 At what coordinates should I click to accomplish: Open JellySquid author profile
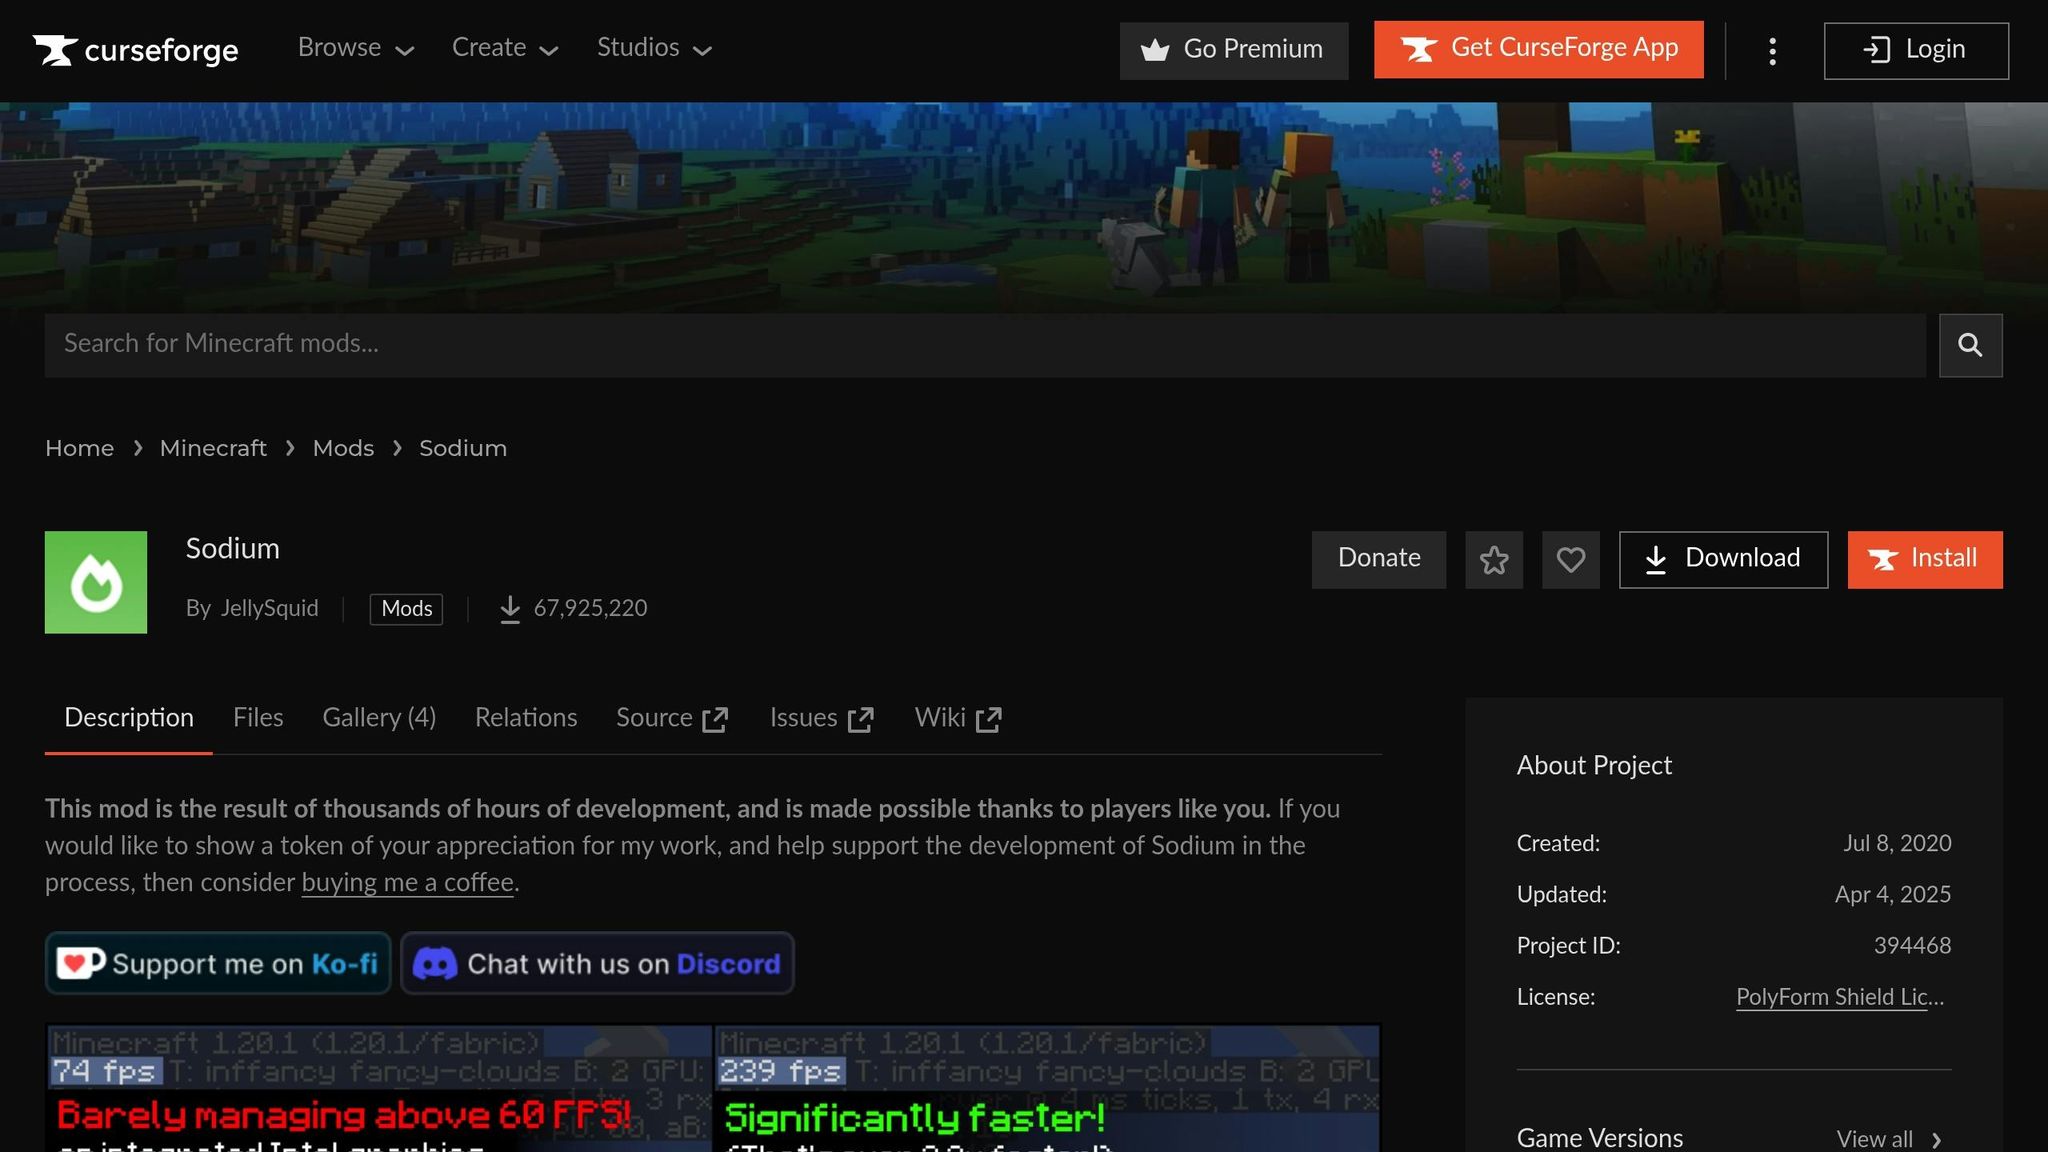pyautogui.click(x=269, y=608)
